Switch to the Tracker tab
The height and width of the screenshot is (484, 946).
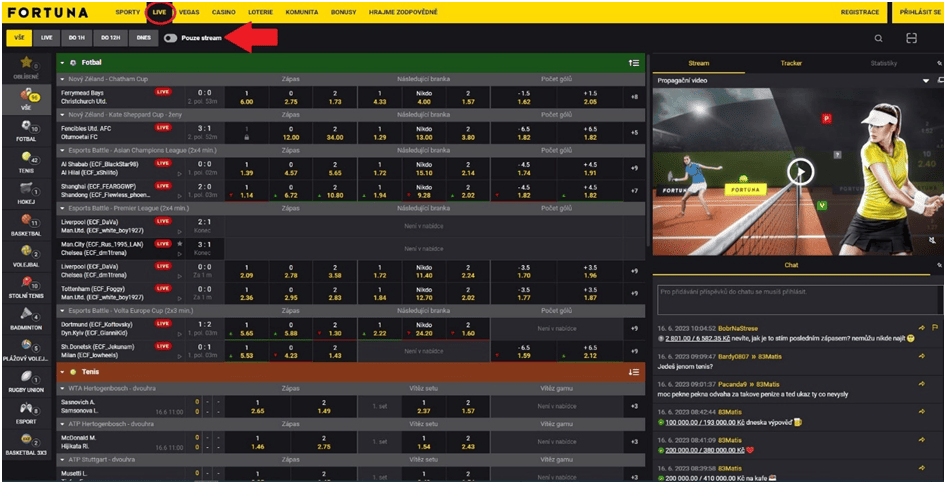pyautogui.click(x=791, y=63)
